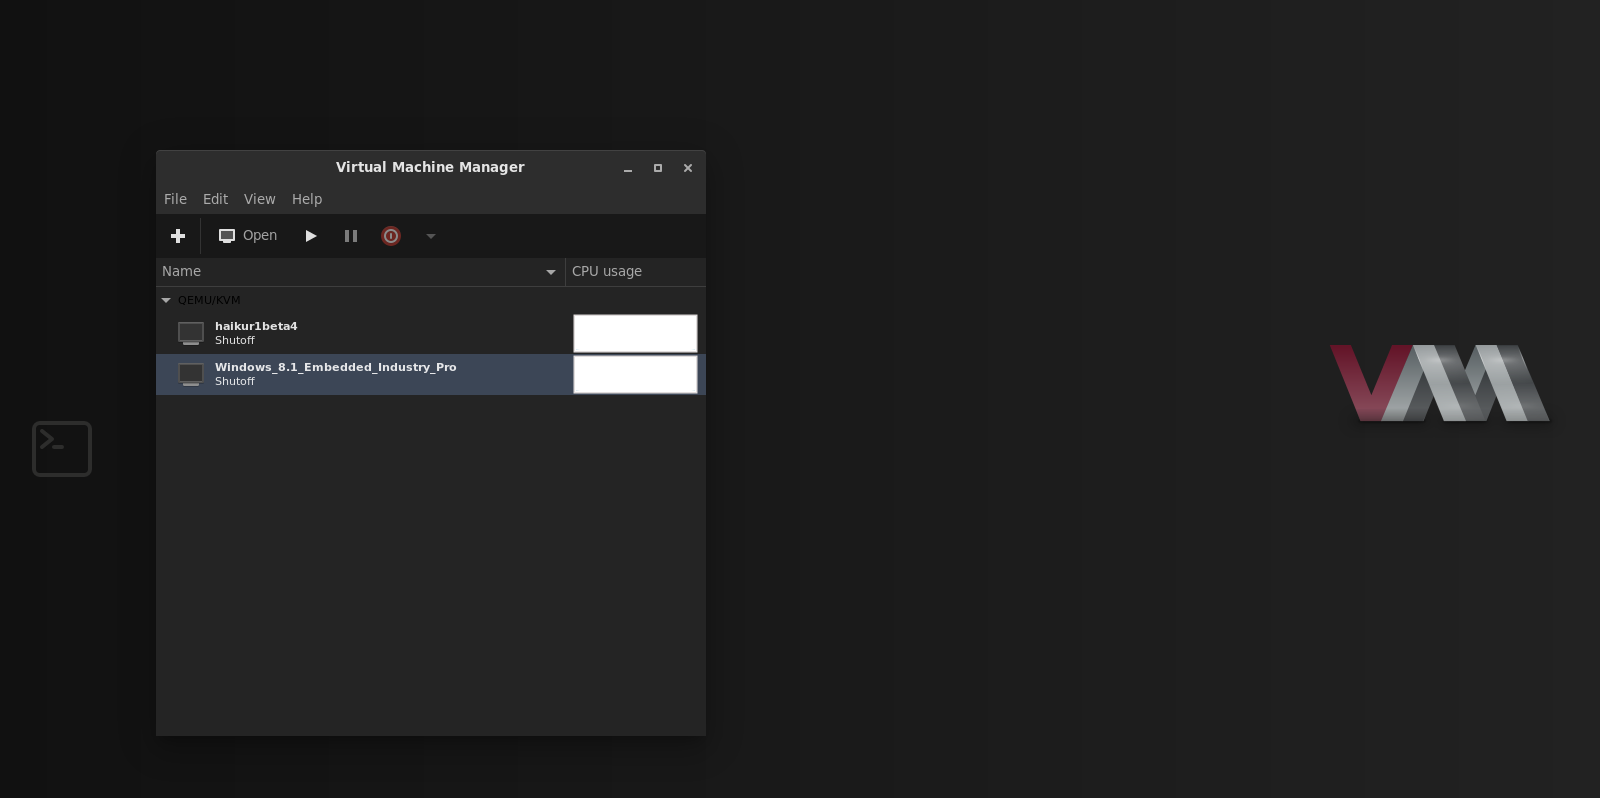
Task: Select the haikur1beta4 virtual machine
Action: 256,333
